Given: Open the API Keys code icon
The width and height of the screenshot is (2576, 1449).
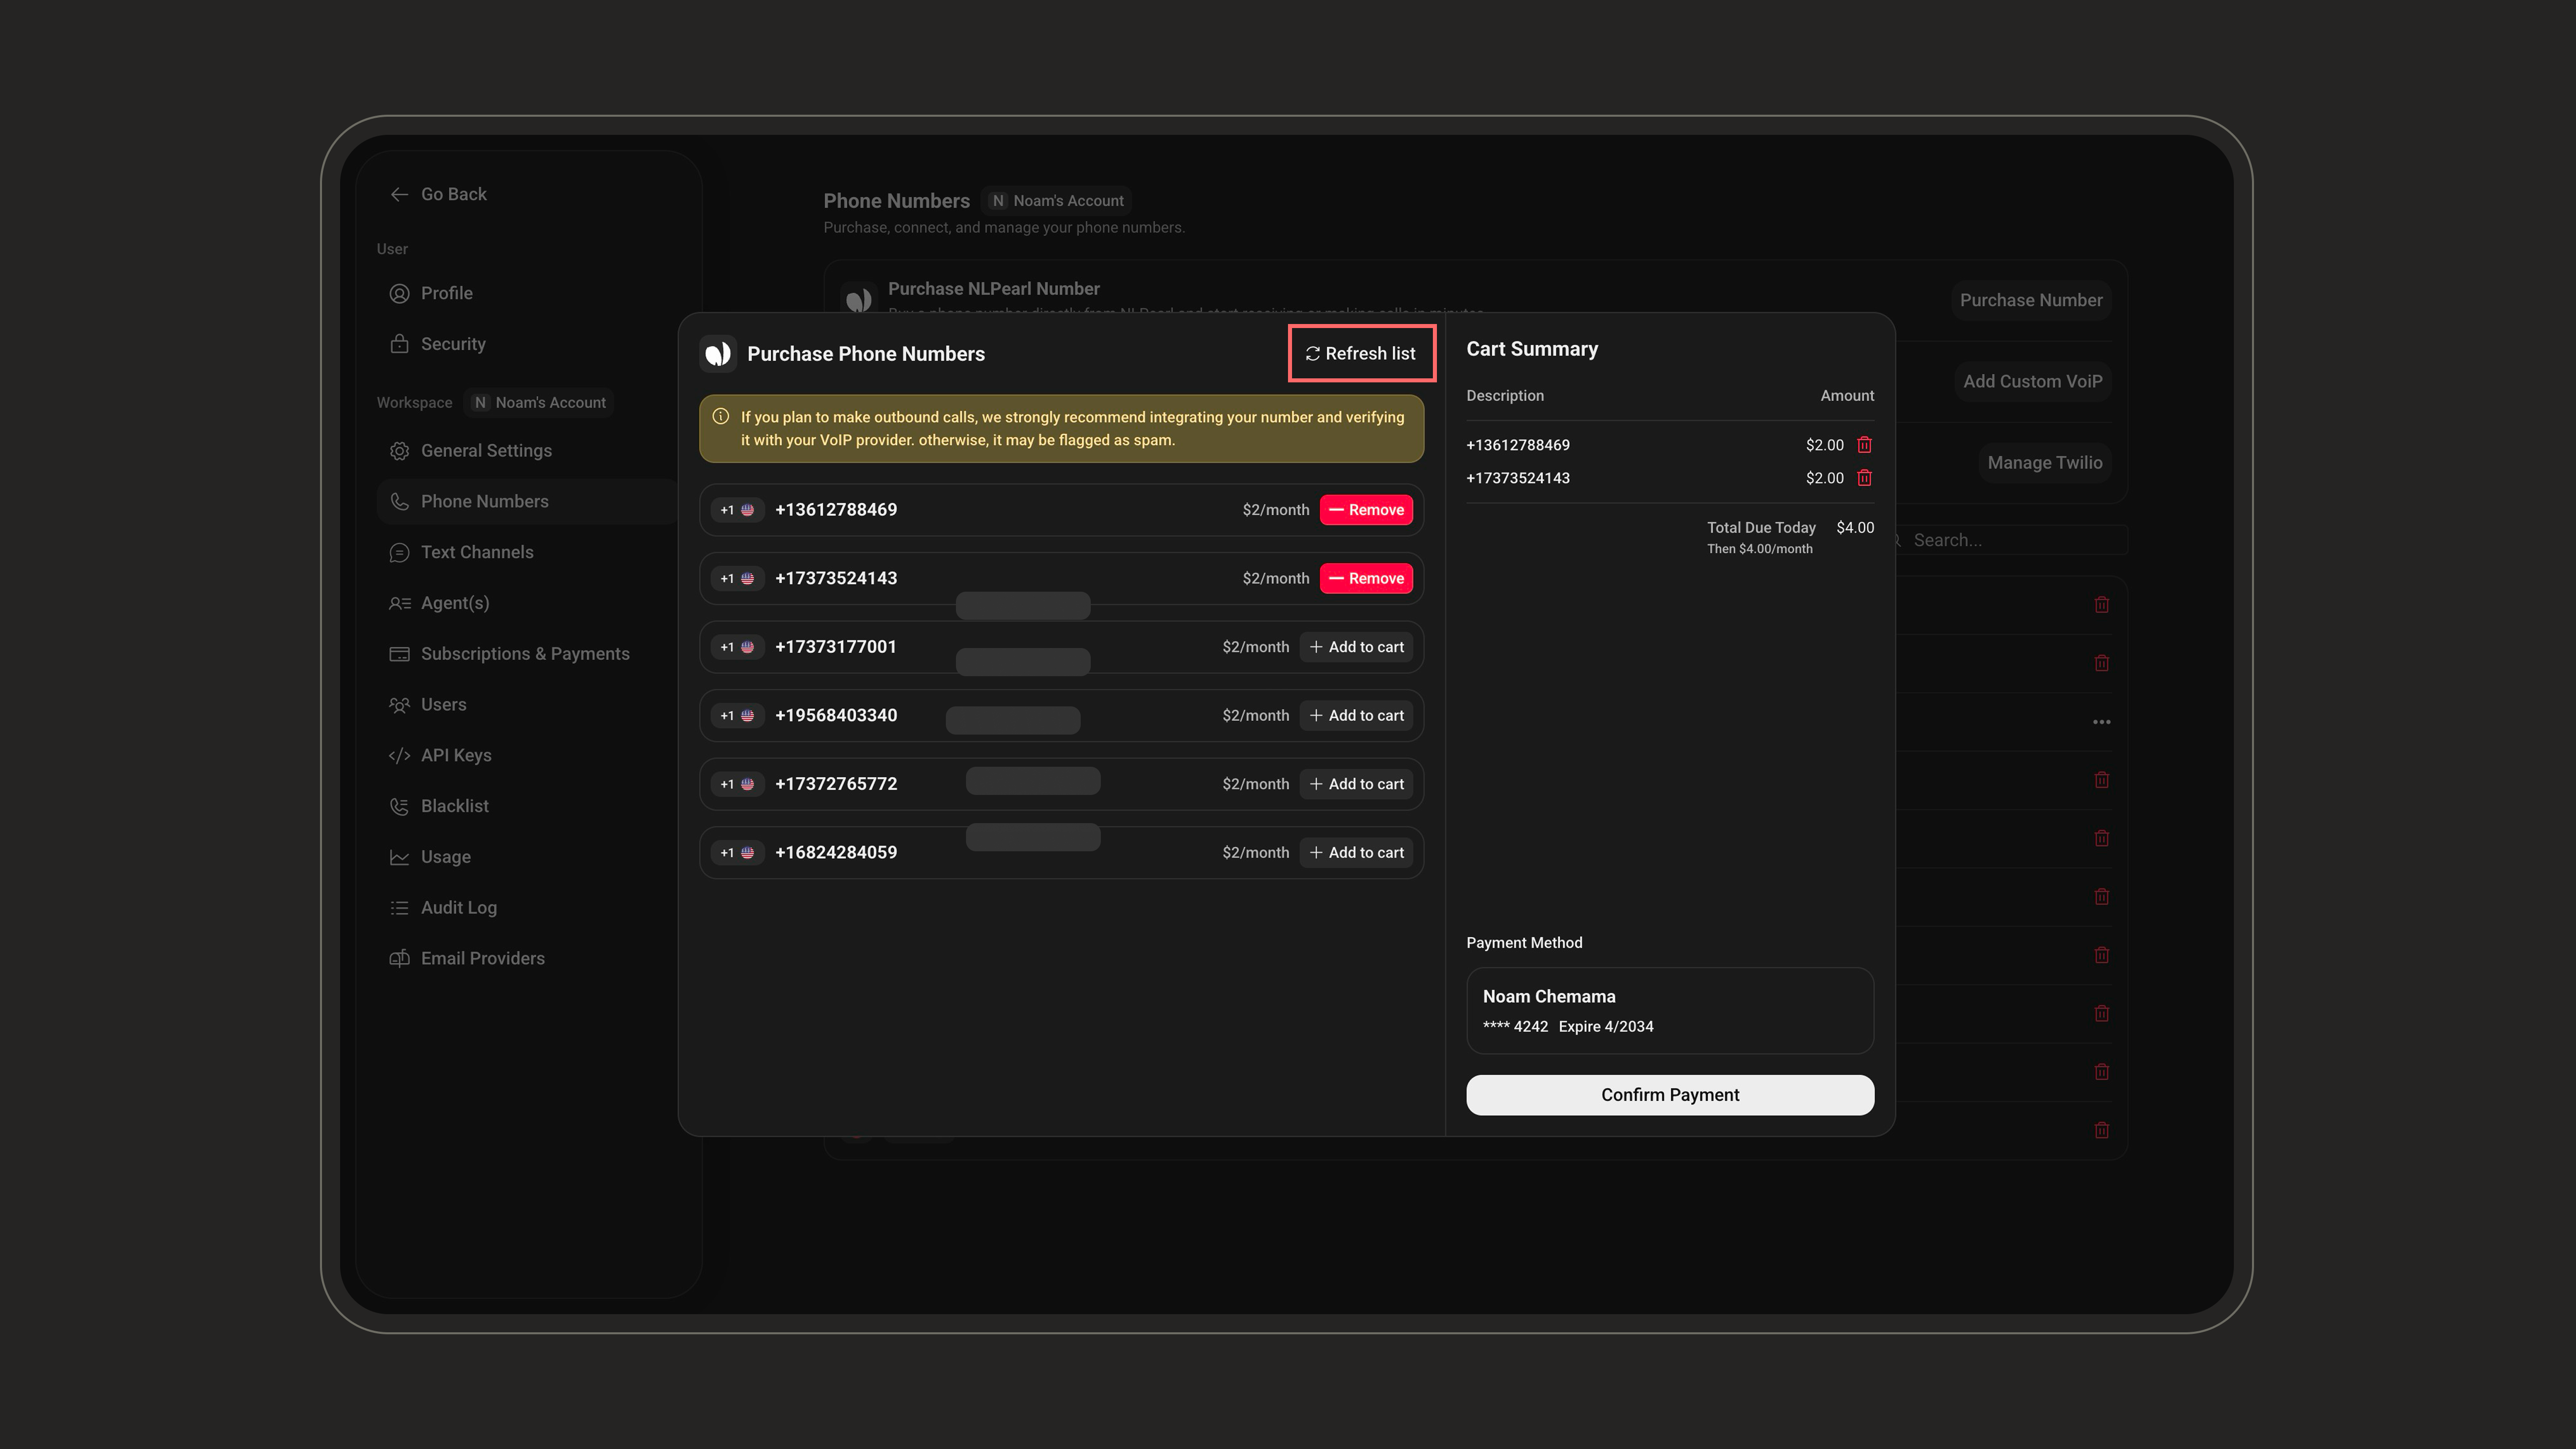Looking at the screenshot, I should (399, 755).
